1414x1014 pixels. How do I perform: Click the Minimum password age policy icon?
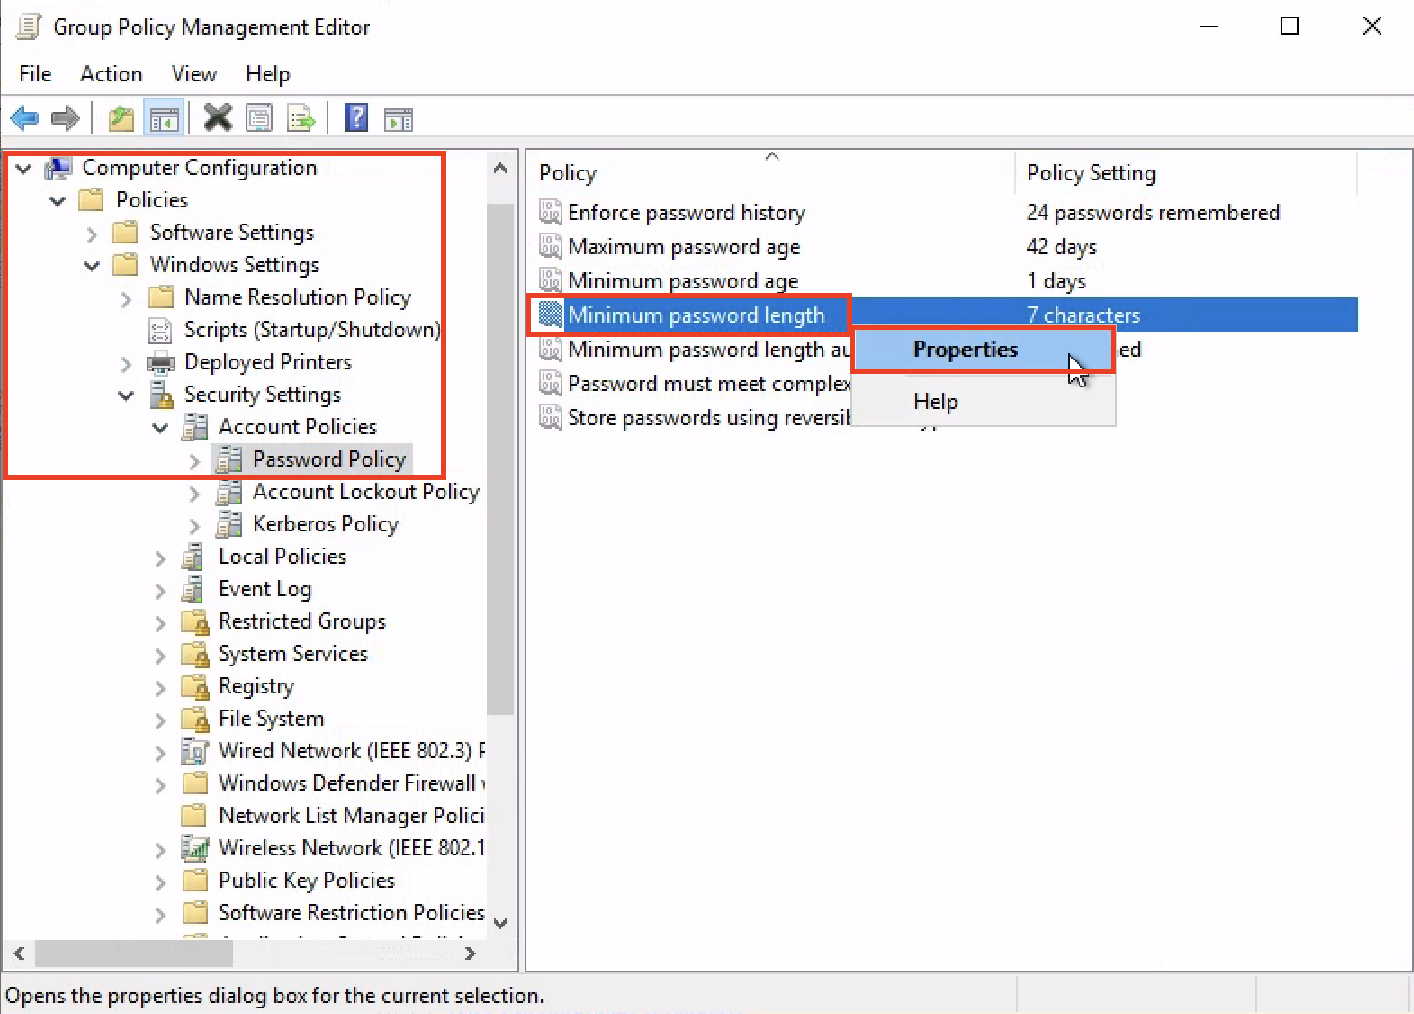(550, 280)
